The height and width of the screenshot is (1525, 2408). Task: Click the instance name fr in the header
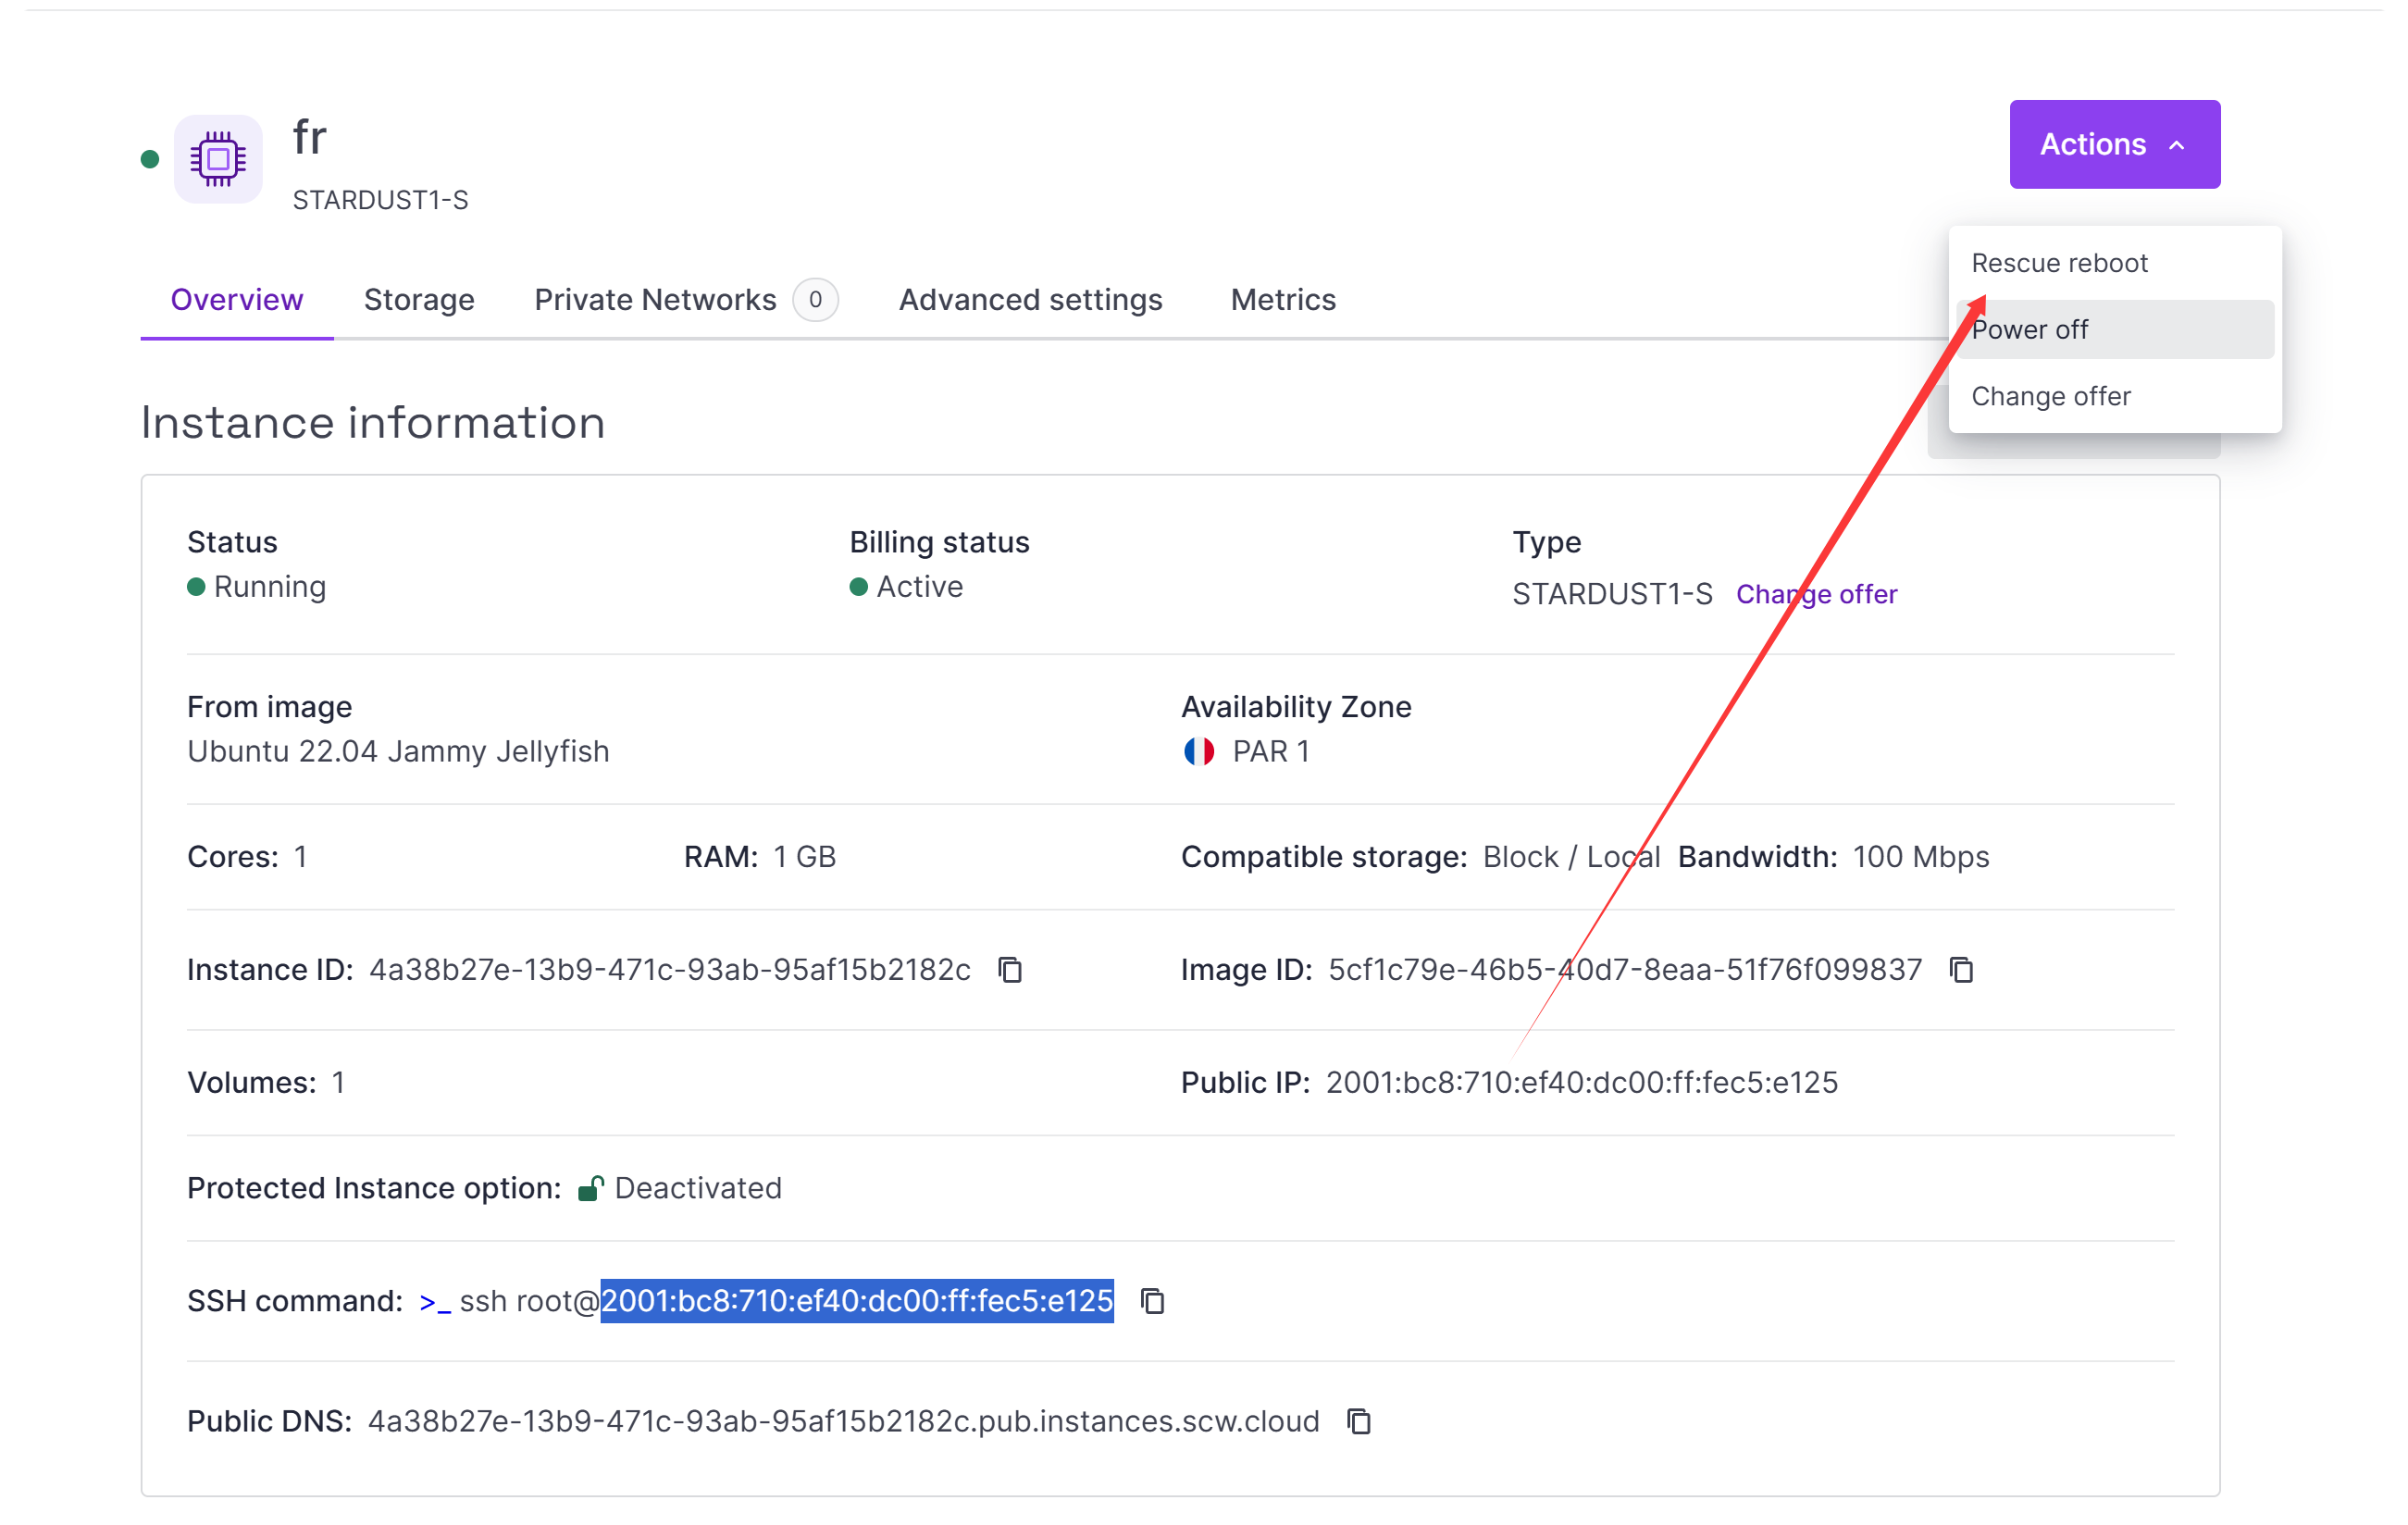tap(309, 137)
